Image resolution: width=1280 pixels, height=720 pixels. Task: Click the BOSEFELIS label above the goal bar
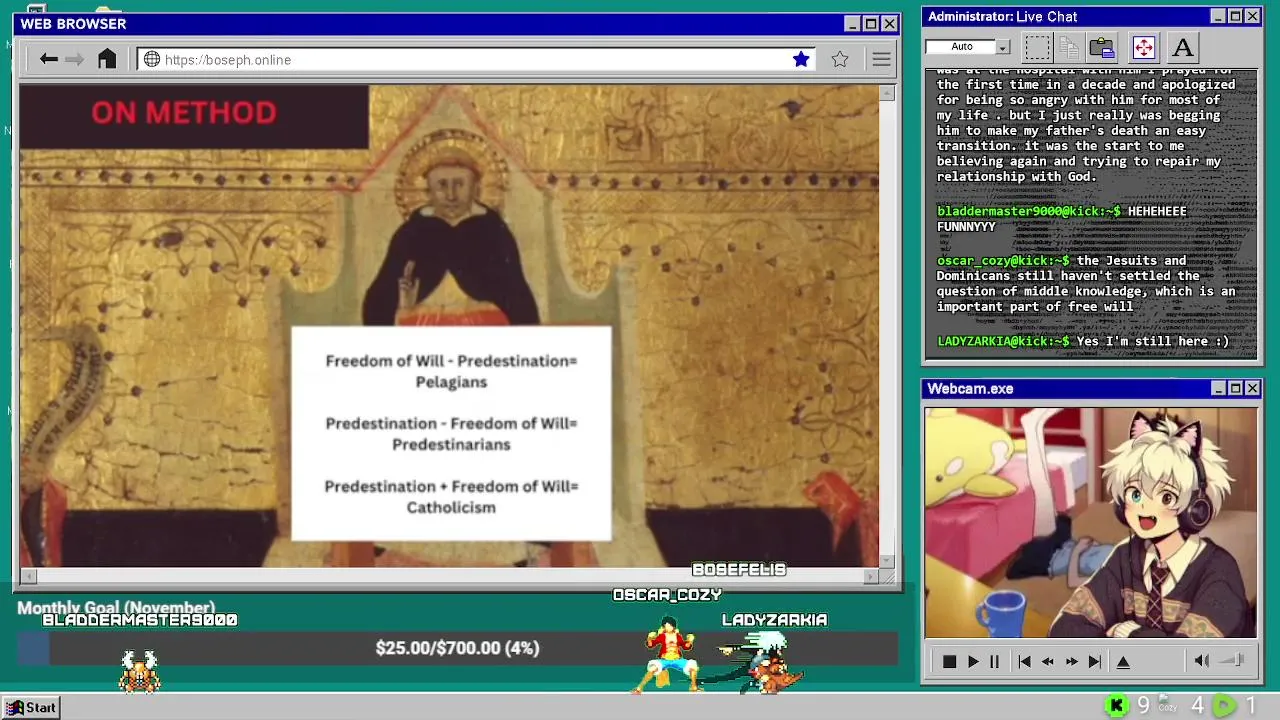[x=739, y=570]
